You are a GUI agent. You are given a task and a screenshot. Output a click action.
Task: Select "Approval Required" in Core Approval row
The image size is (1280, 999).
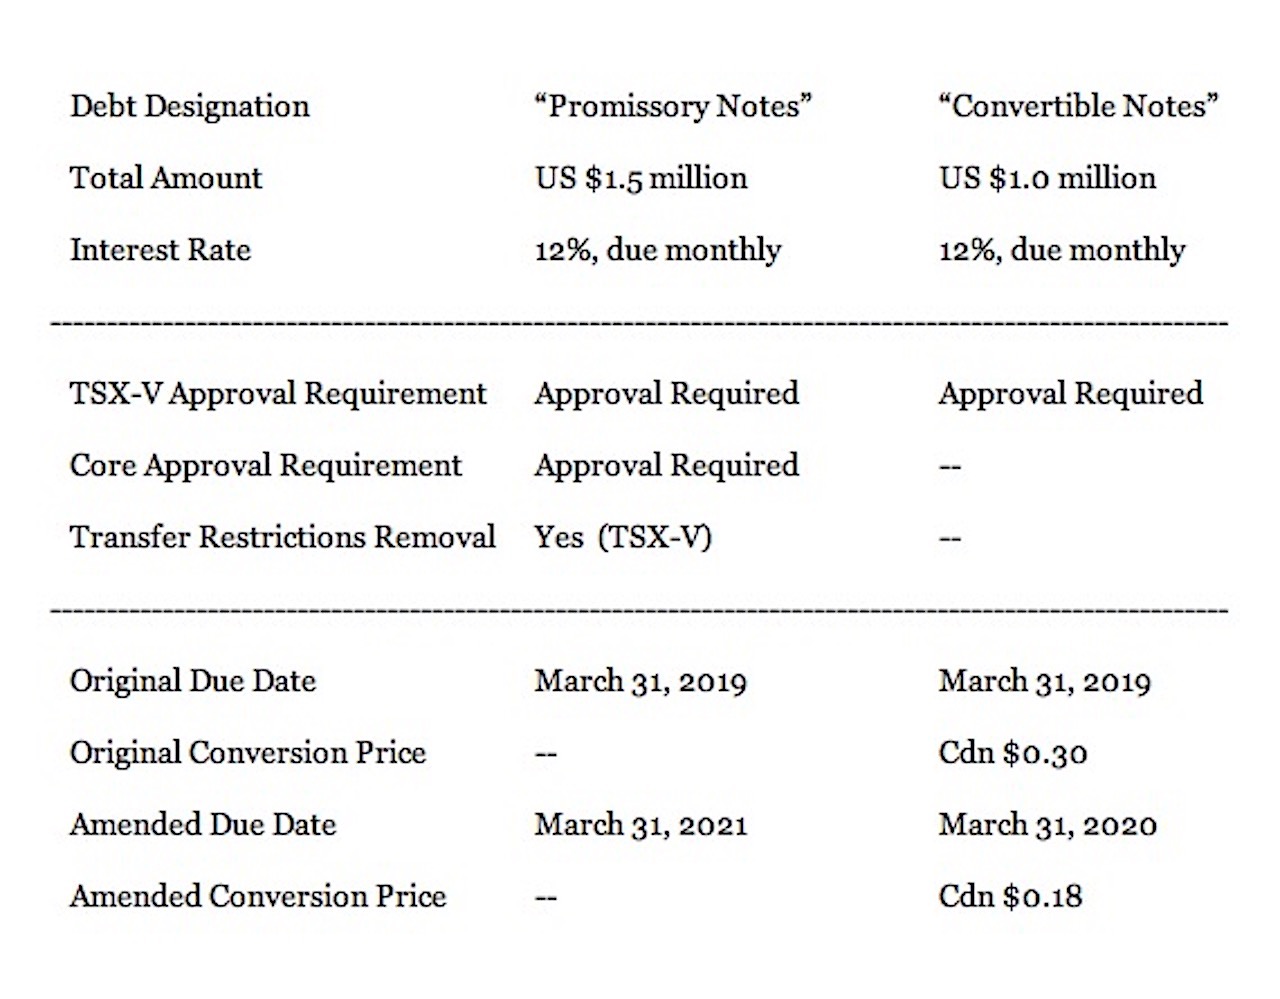(666, 466)
